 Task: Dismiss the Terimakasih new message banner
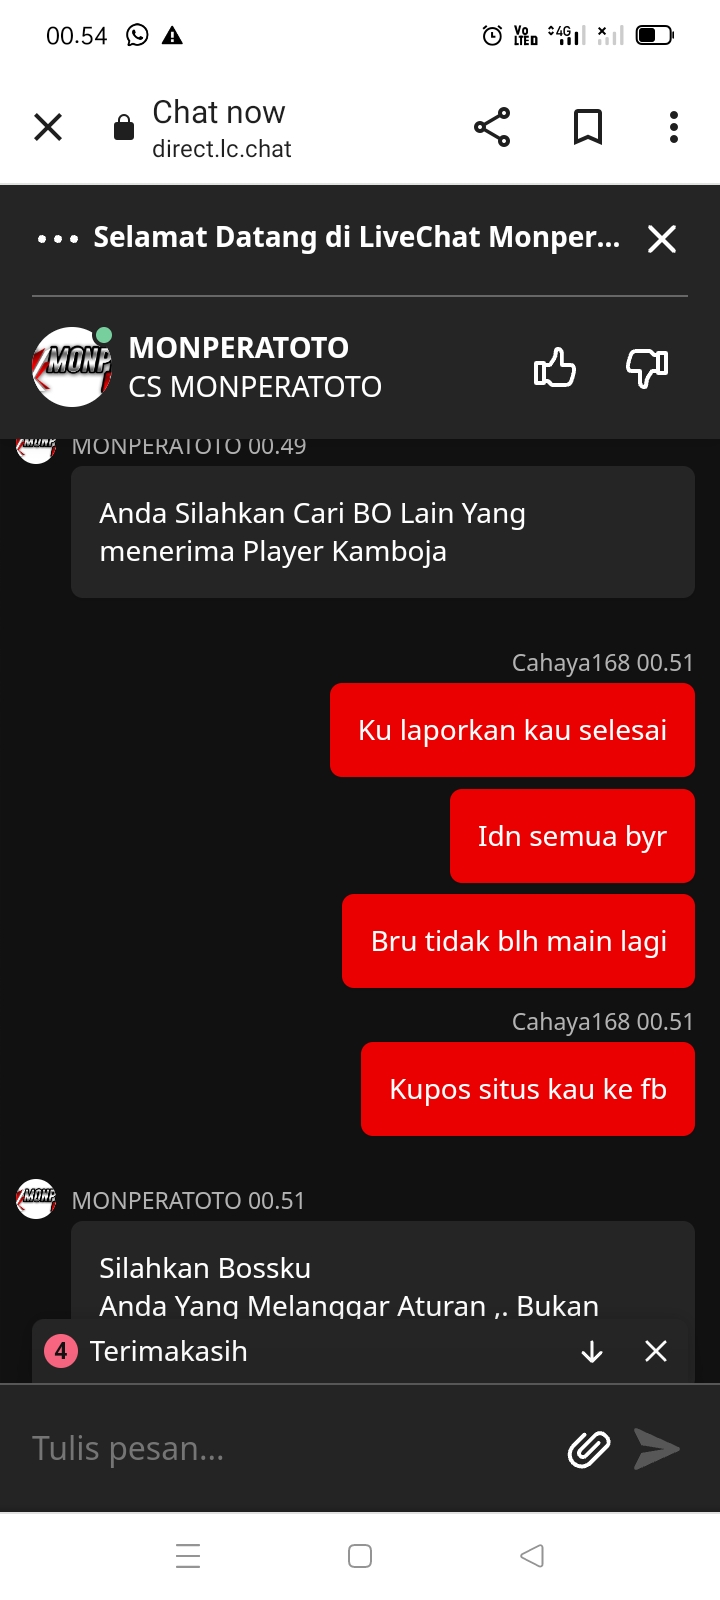coord(656,1352)
